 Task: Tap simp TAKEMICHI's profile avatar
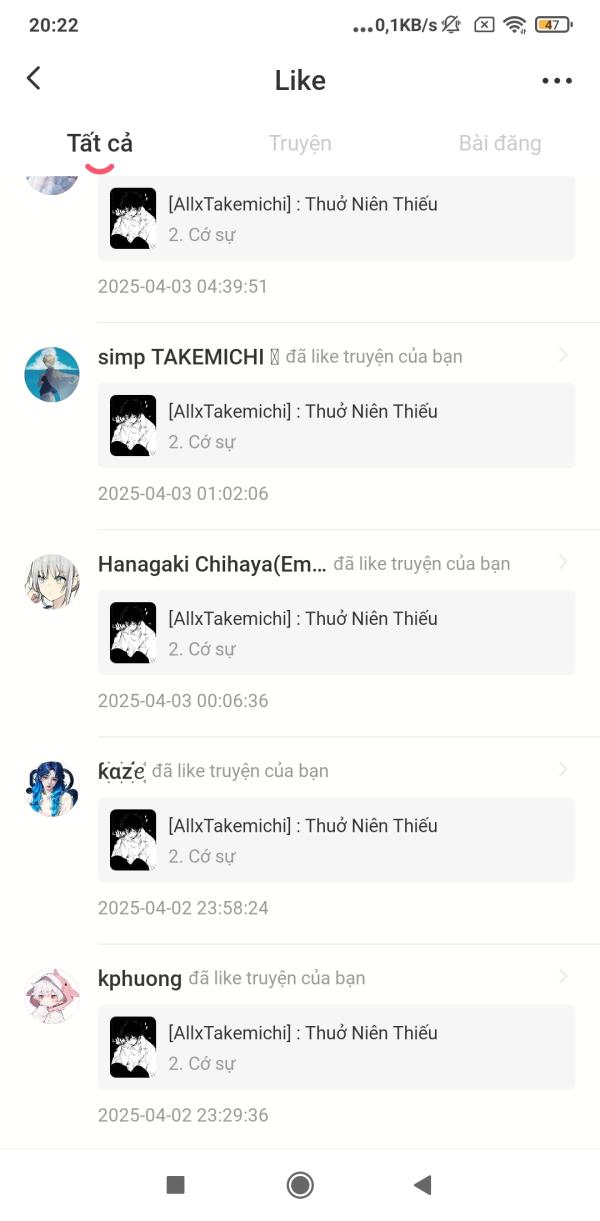point(52,375)
